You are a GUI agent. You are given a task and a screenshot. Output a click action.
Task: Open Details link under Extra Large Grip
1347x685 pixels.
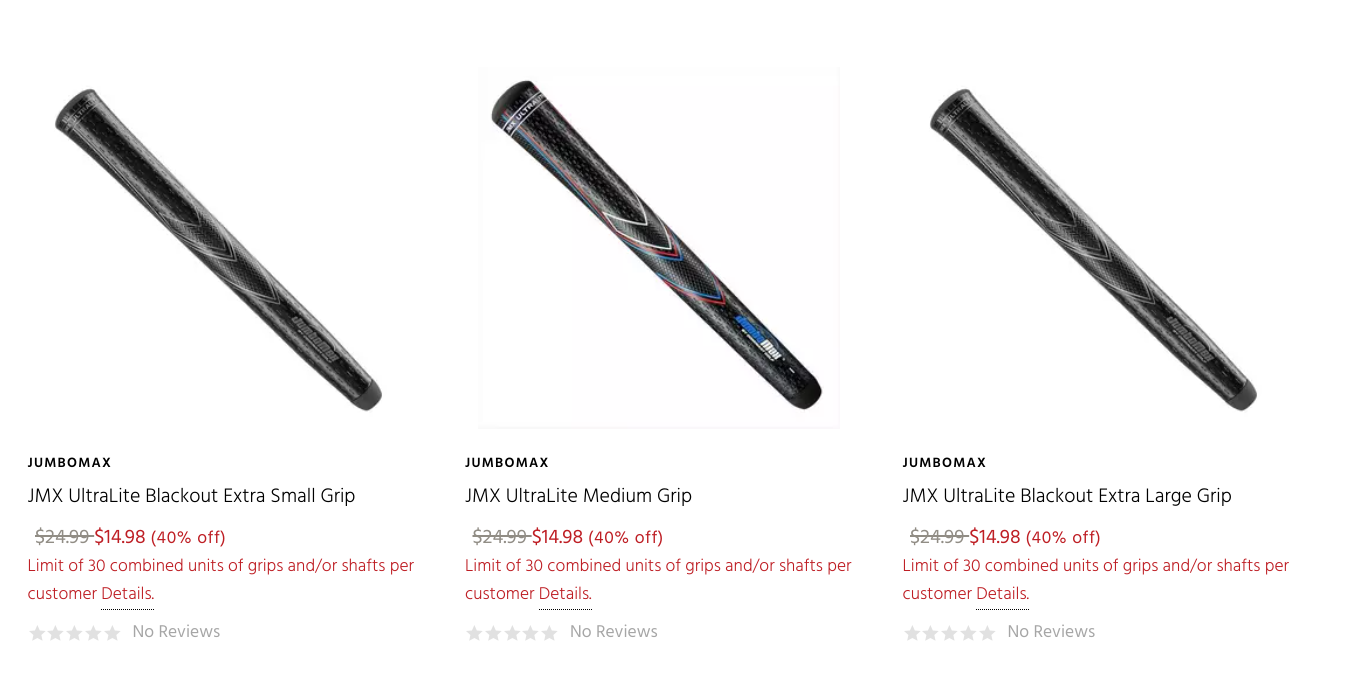pyautogui.click(x=1002, y=594)
